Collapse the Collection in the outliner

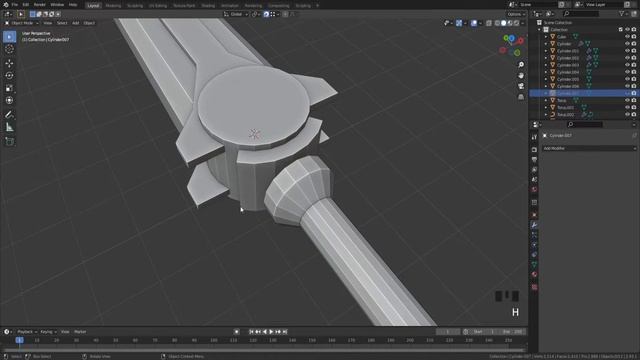(539, 30)
